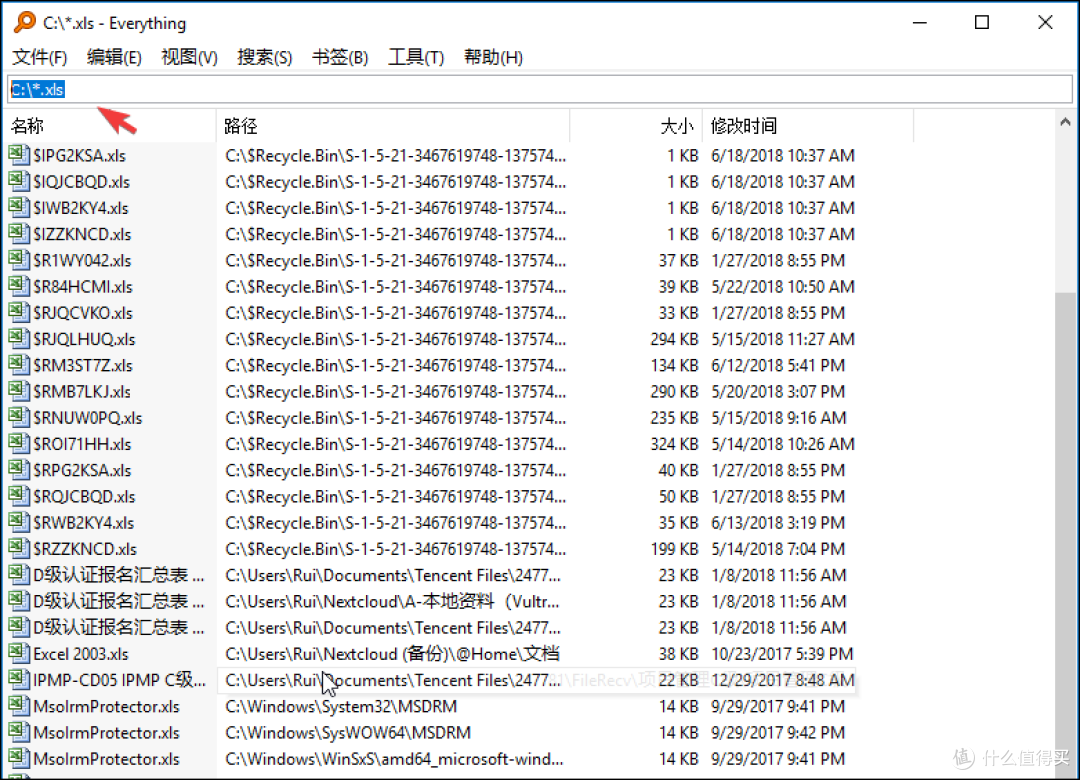Click the Excel icon of $RJQCVKO.xls
This screenshot has height=780, width=1080.
(19, 312)
